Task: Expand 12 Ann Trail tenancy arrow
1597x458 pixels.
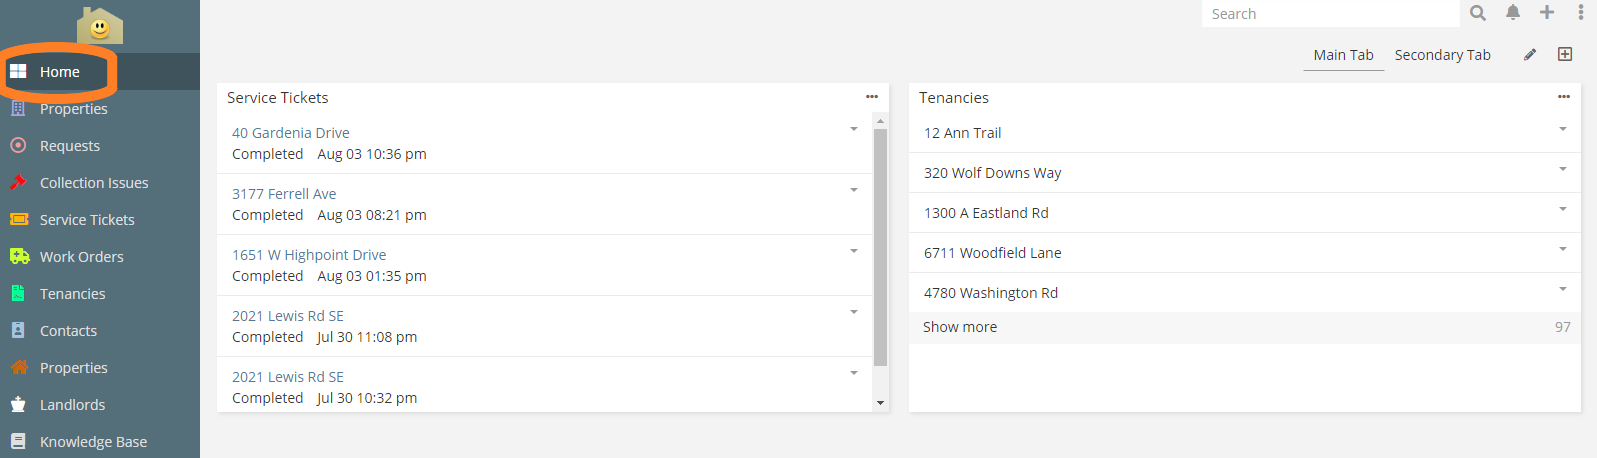Action: (1562, 129)
